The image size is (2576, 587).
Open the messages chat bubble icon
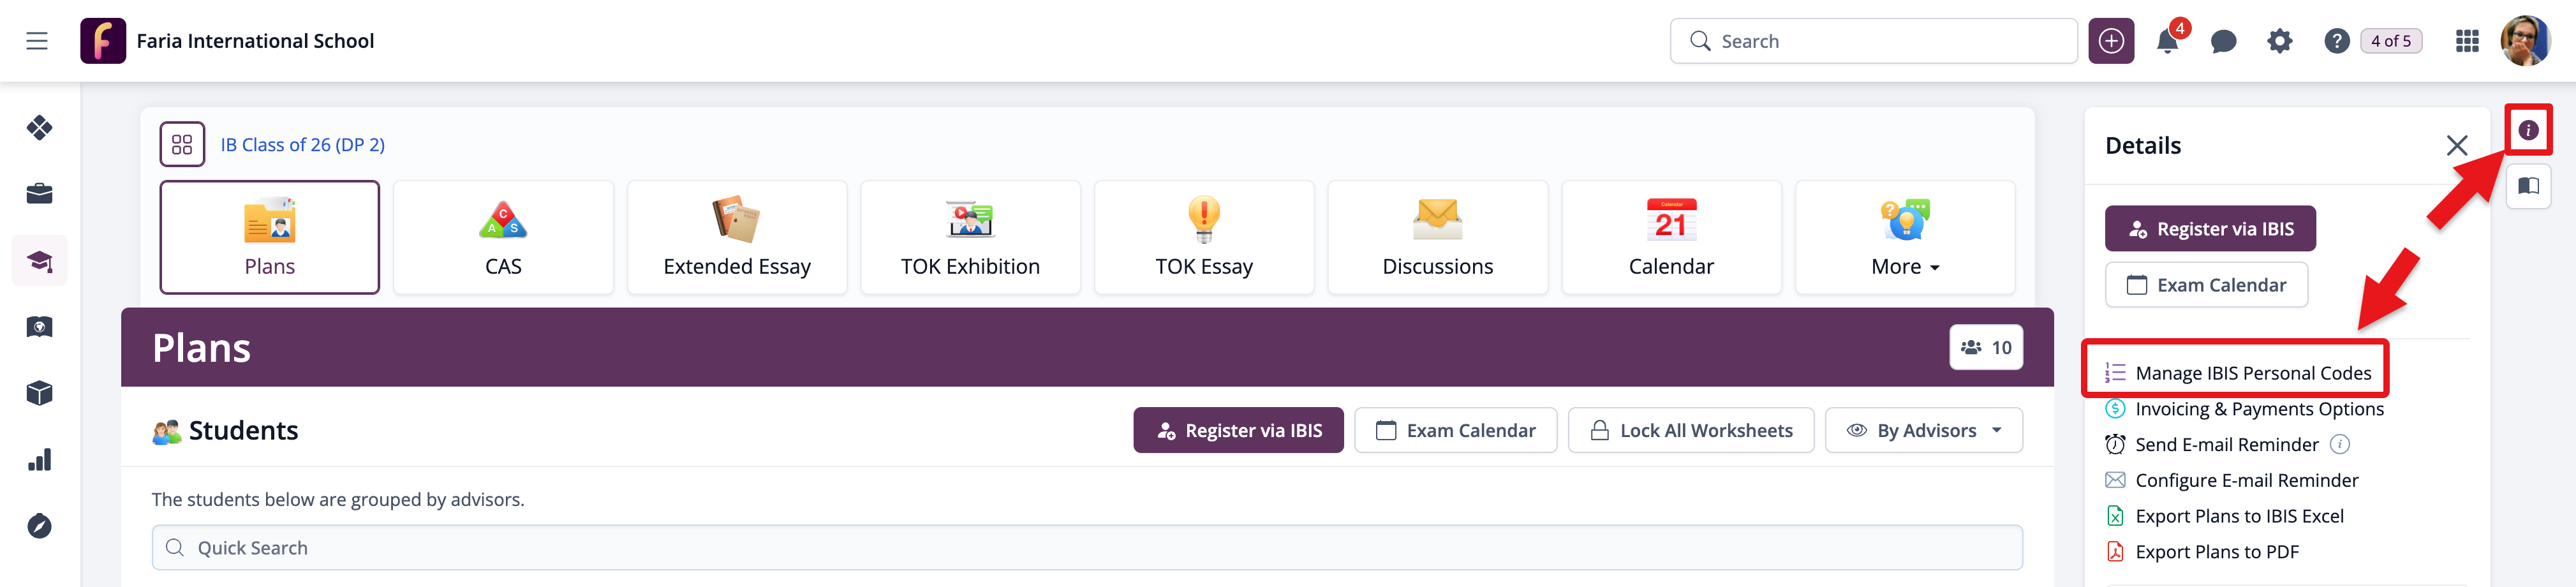[2223, 42]
